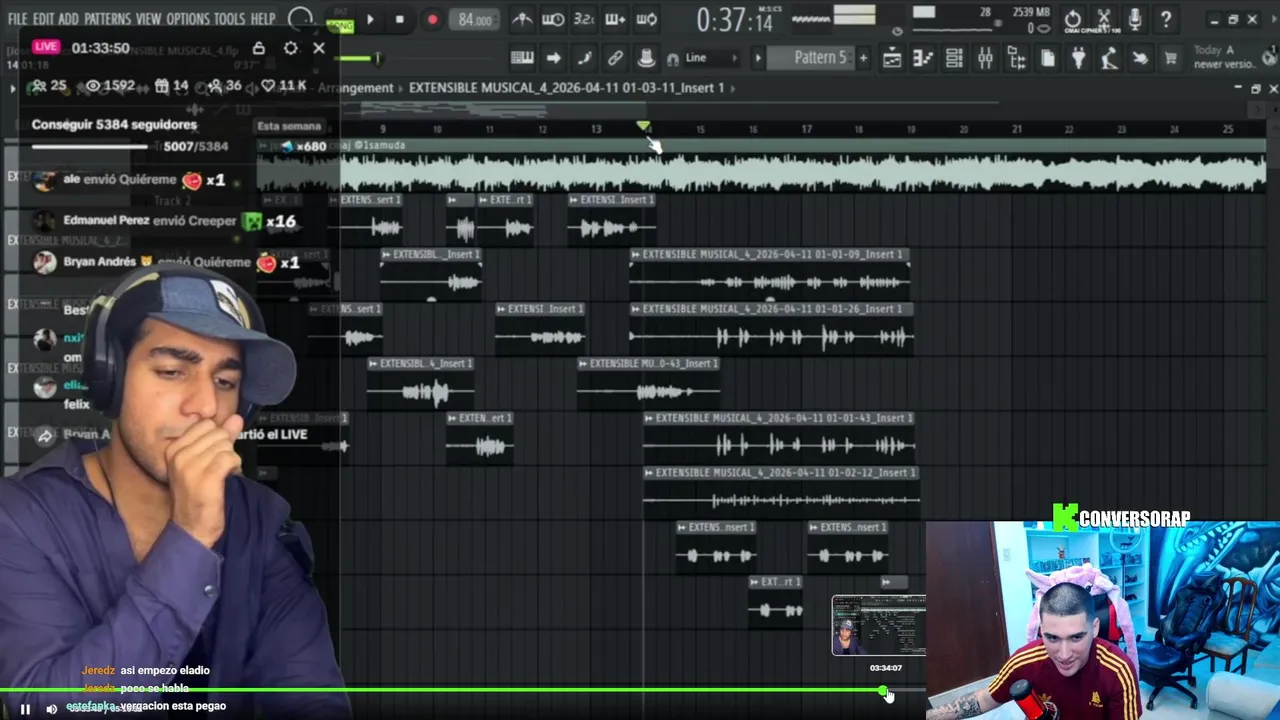Toggle blend recording overdub
This screenshot has height=720, width=1280.
(x=615, y=19)
